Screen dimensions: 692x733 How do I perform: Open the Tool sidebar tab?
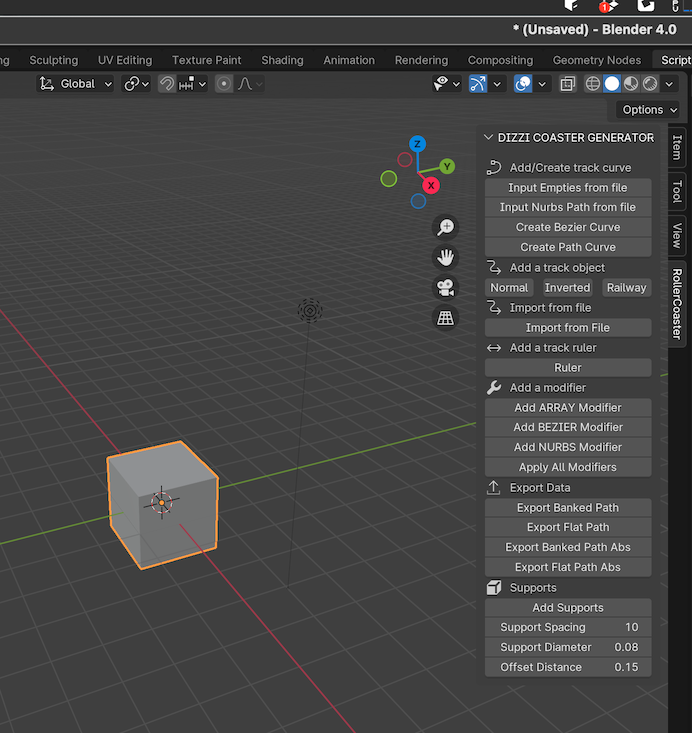(x=677, y=192)
